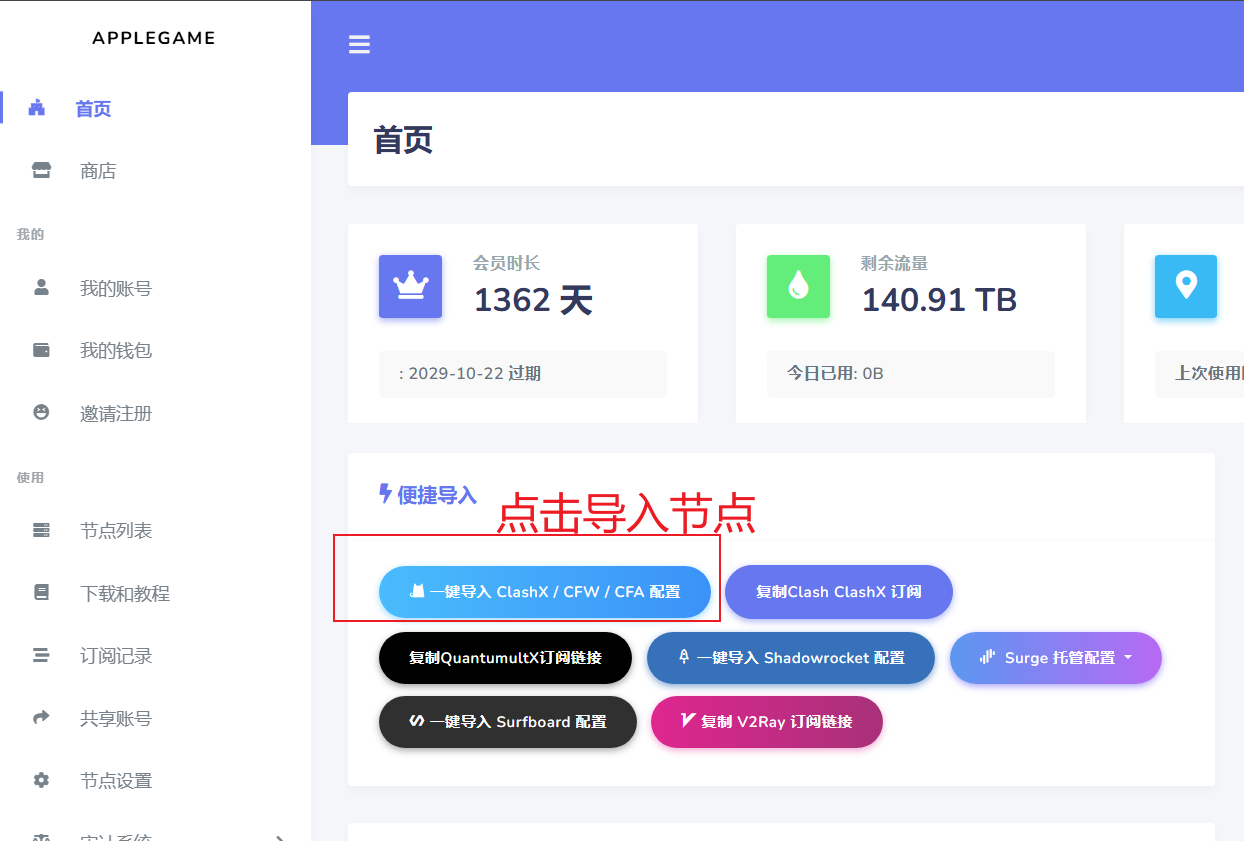Image resolution: width=1244 pixels, height=841 pixels.
Task: Click 一键导入 ClashX / CFW / CFA 配置
Action: (544, 592)
